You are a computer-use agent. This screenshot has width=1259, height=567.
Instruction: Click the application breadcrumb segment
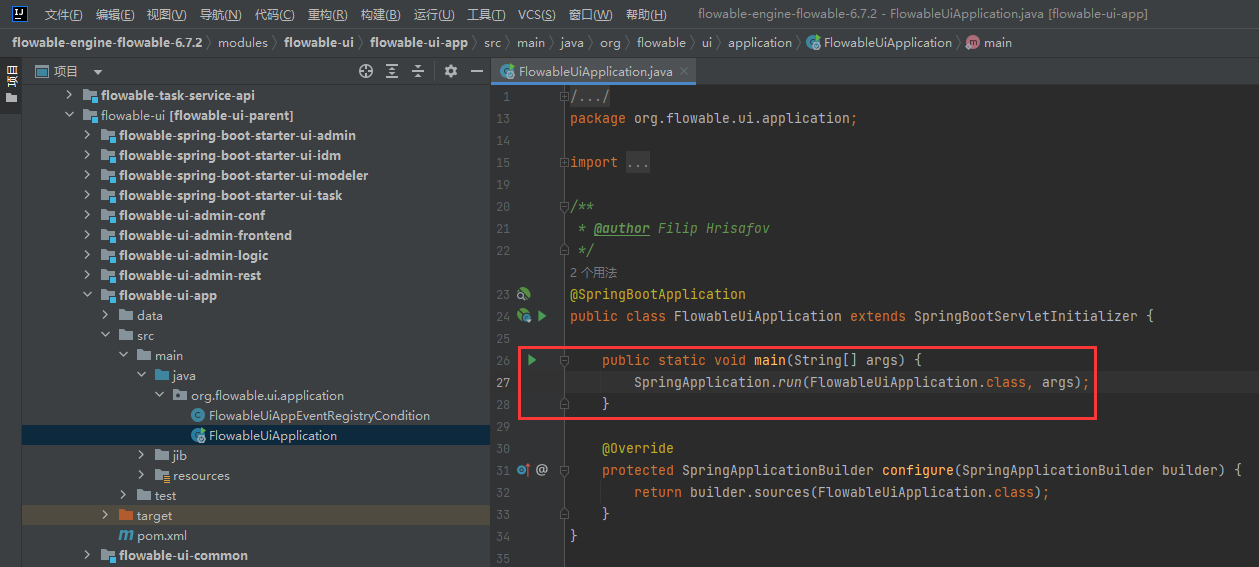tap(760, 43)
